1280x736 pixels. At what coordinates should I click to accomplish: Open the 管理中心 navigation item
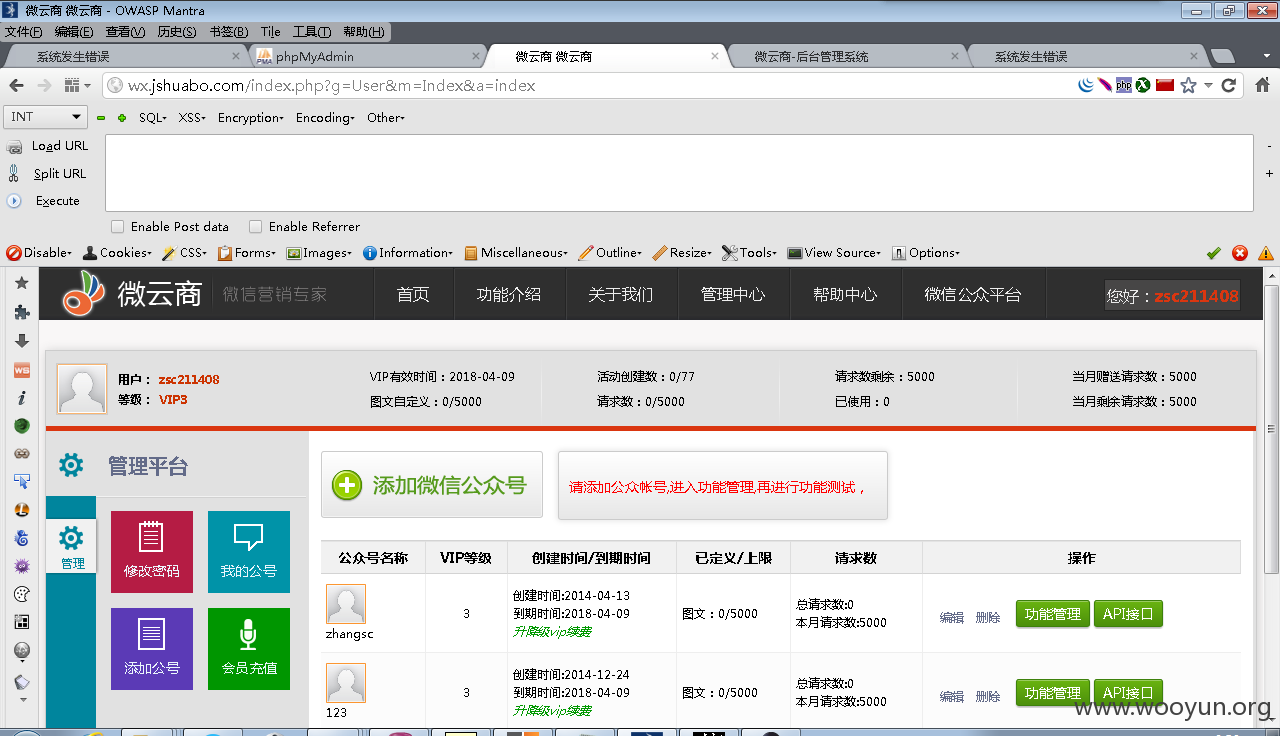coord(733,295)
